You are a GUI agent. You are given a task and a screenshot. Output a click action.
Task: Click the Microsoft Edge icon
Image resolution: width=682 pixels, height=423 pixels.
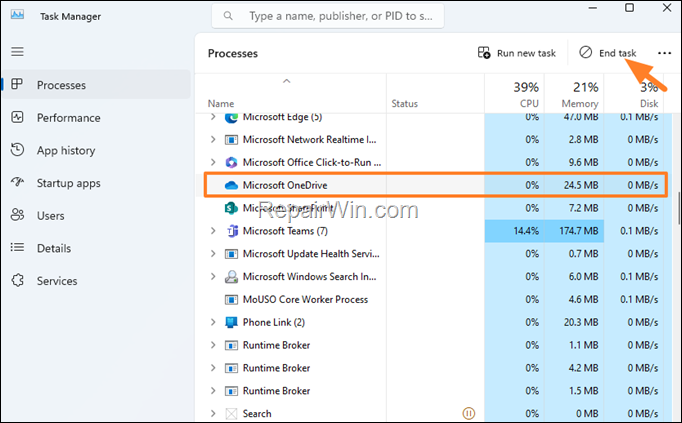[x=231, y=117]
